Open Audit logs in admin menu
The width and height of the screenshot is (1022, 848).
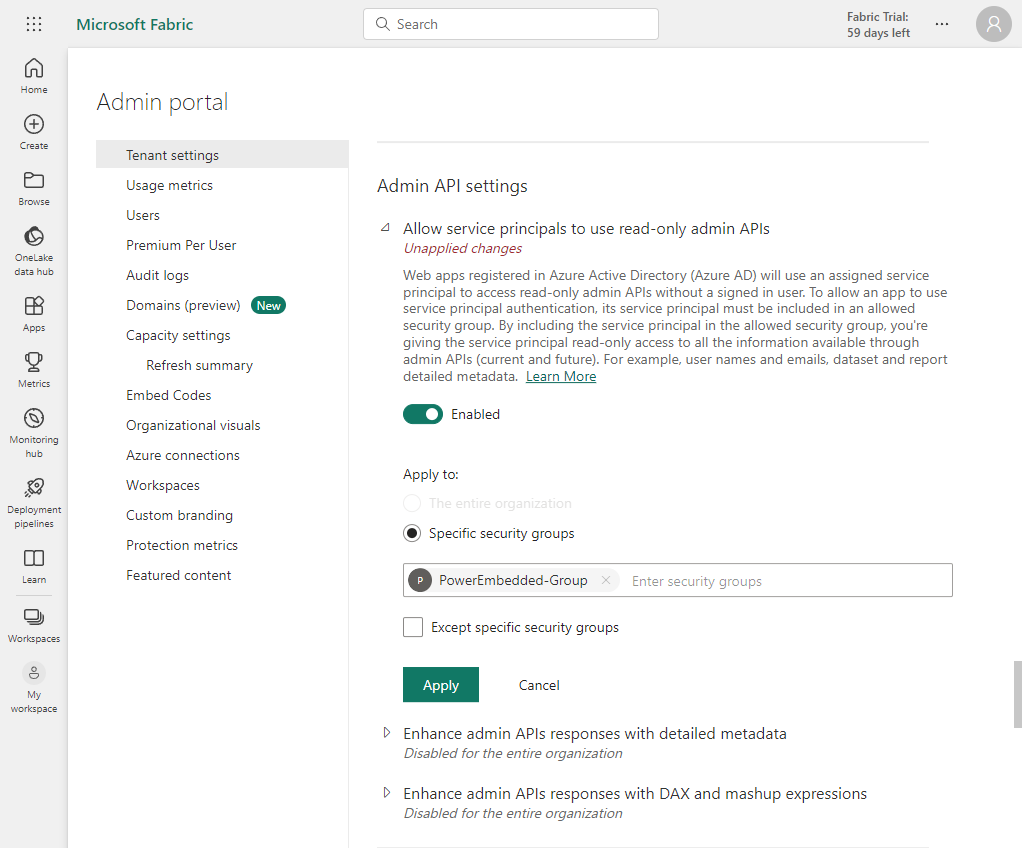point(157,275)
